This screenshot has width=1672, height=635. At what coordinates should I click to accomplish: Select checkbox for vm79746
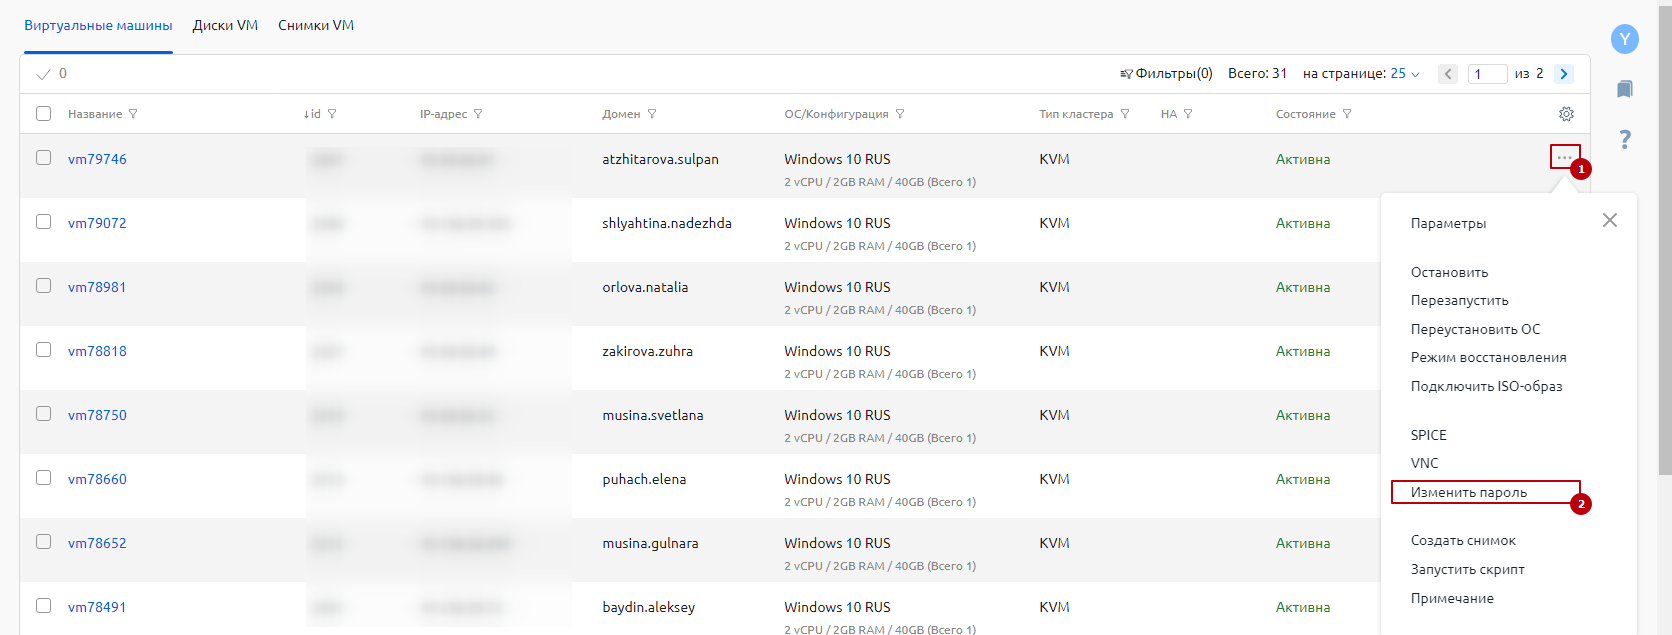coord(43,157)
